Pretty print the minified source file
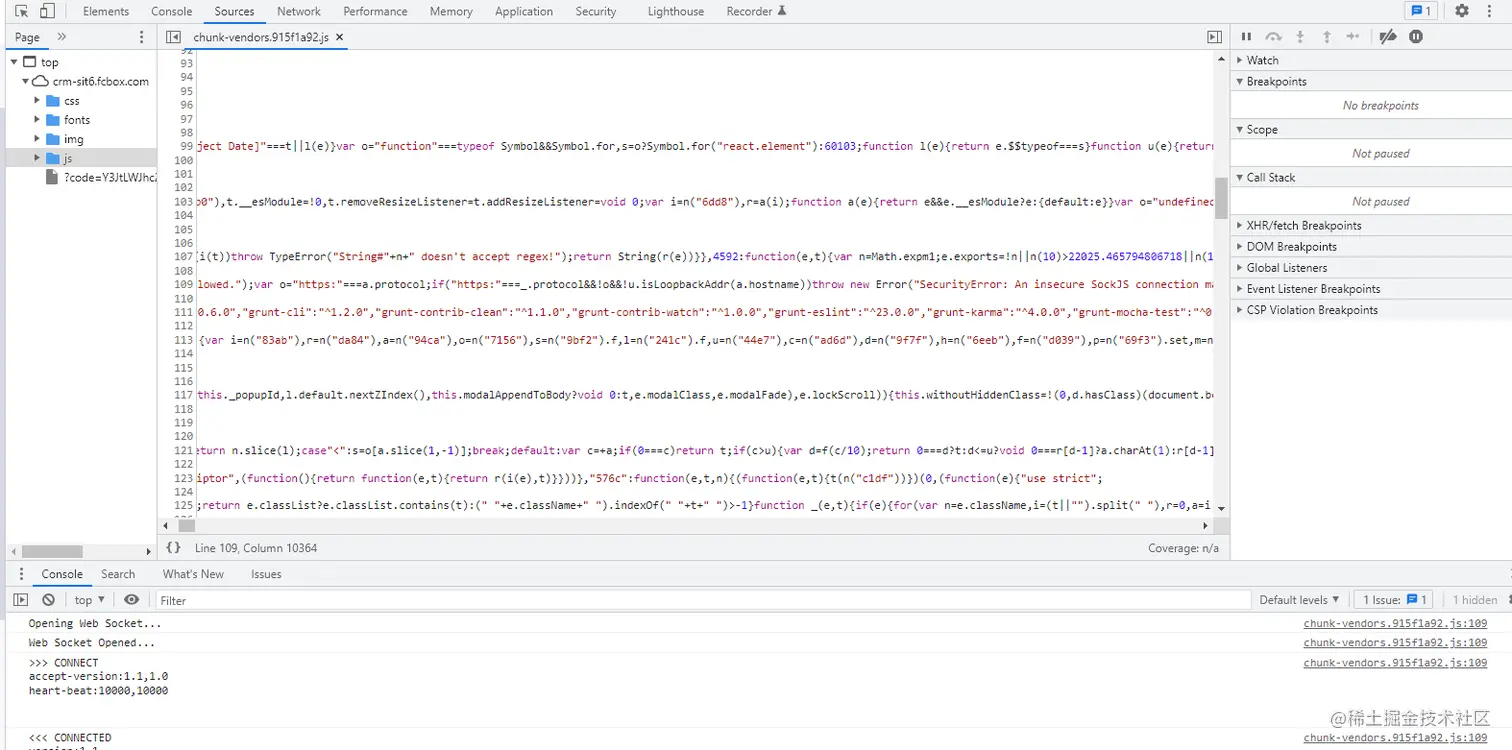The width and height of the screenshot is (1512, 750). pos(173,548)
